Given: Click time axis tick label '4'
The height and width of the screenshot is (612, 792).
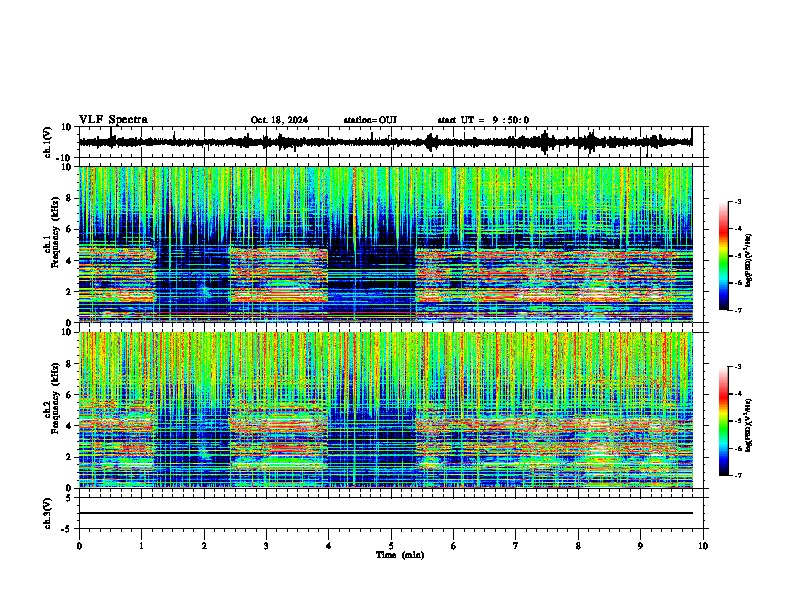Looking at the screenshot, I should (329, 546).
